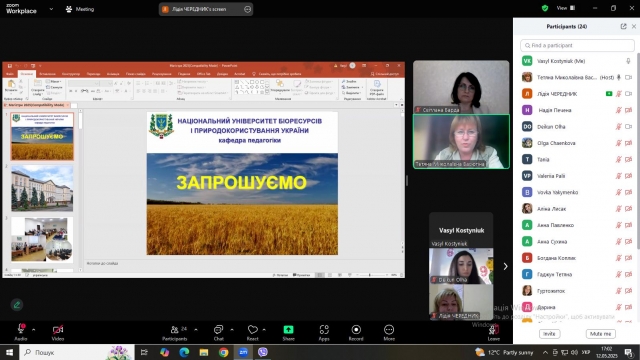Click microphone icon for Vasyl Kostyniuk (Me)
Viewport: 640px width, 360px height.
pos(628,61)
